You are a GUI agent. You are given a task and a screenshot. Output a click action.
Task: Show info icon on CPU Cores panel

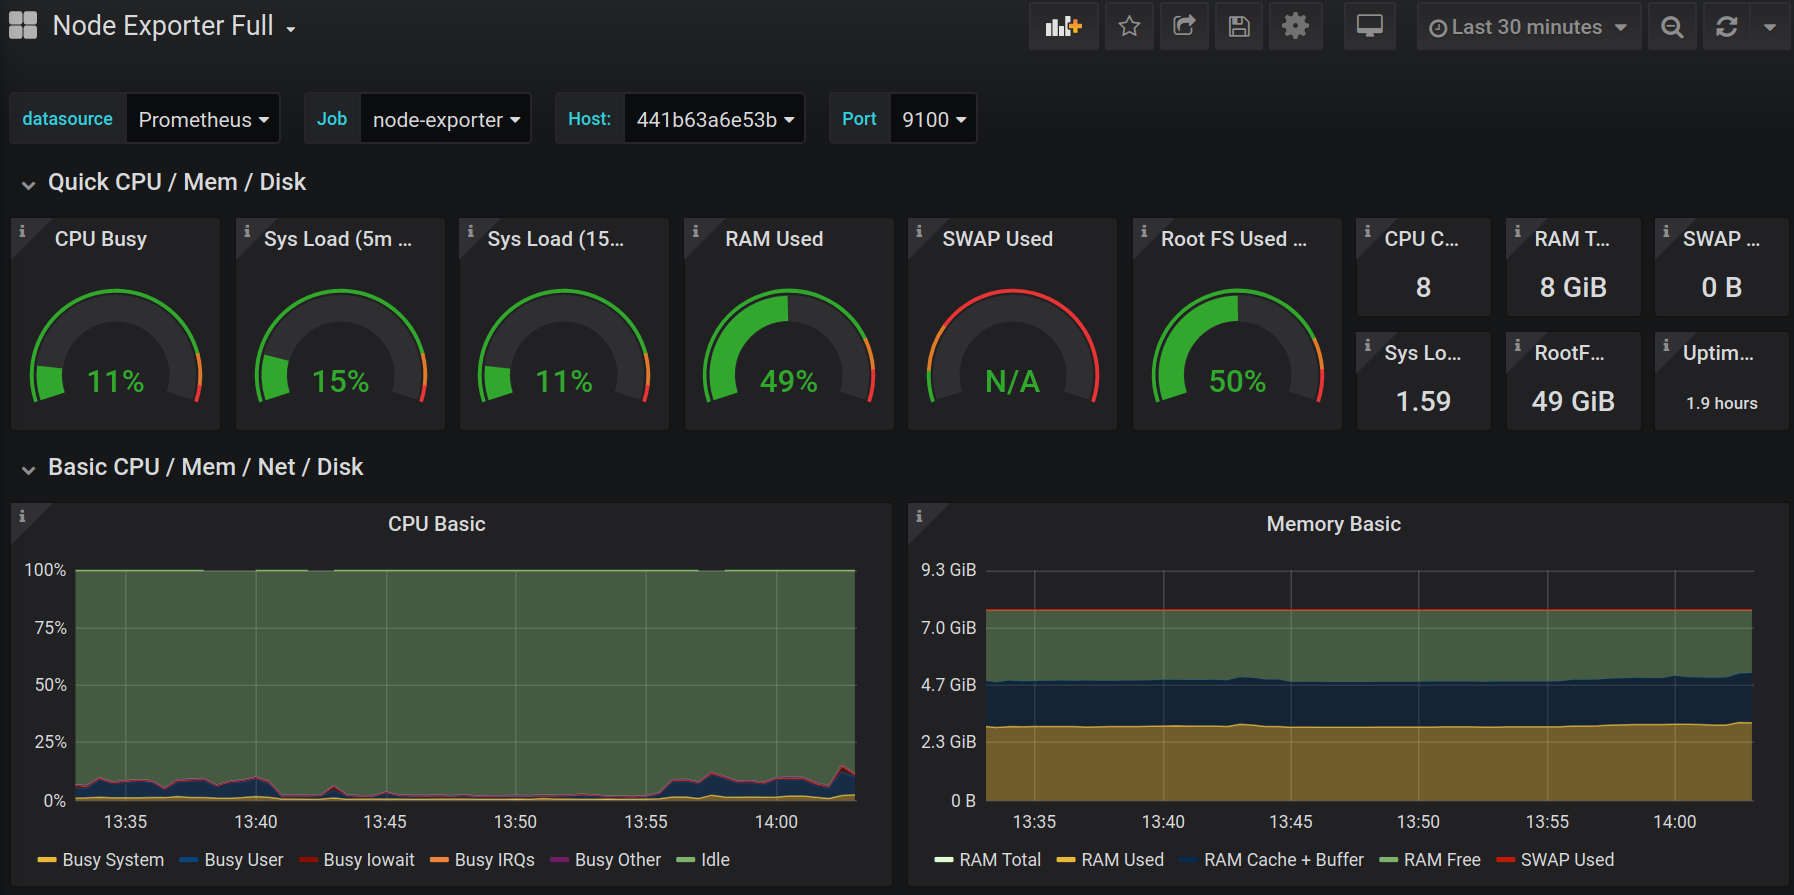[1368, 231]
